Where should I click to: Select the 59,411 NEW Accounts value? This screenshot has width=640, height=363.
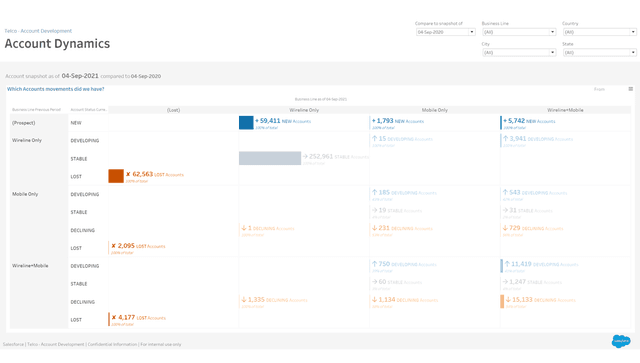(x=283, y=121)
